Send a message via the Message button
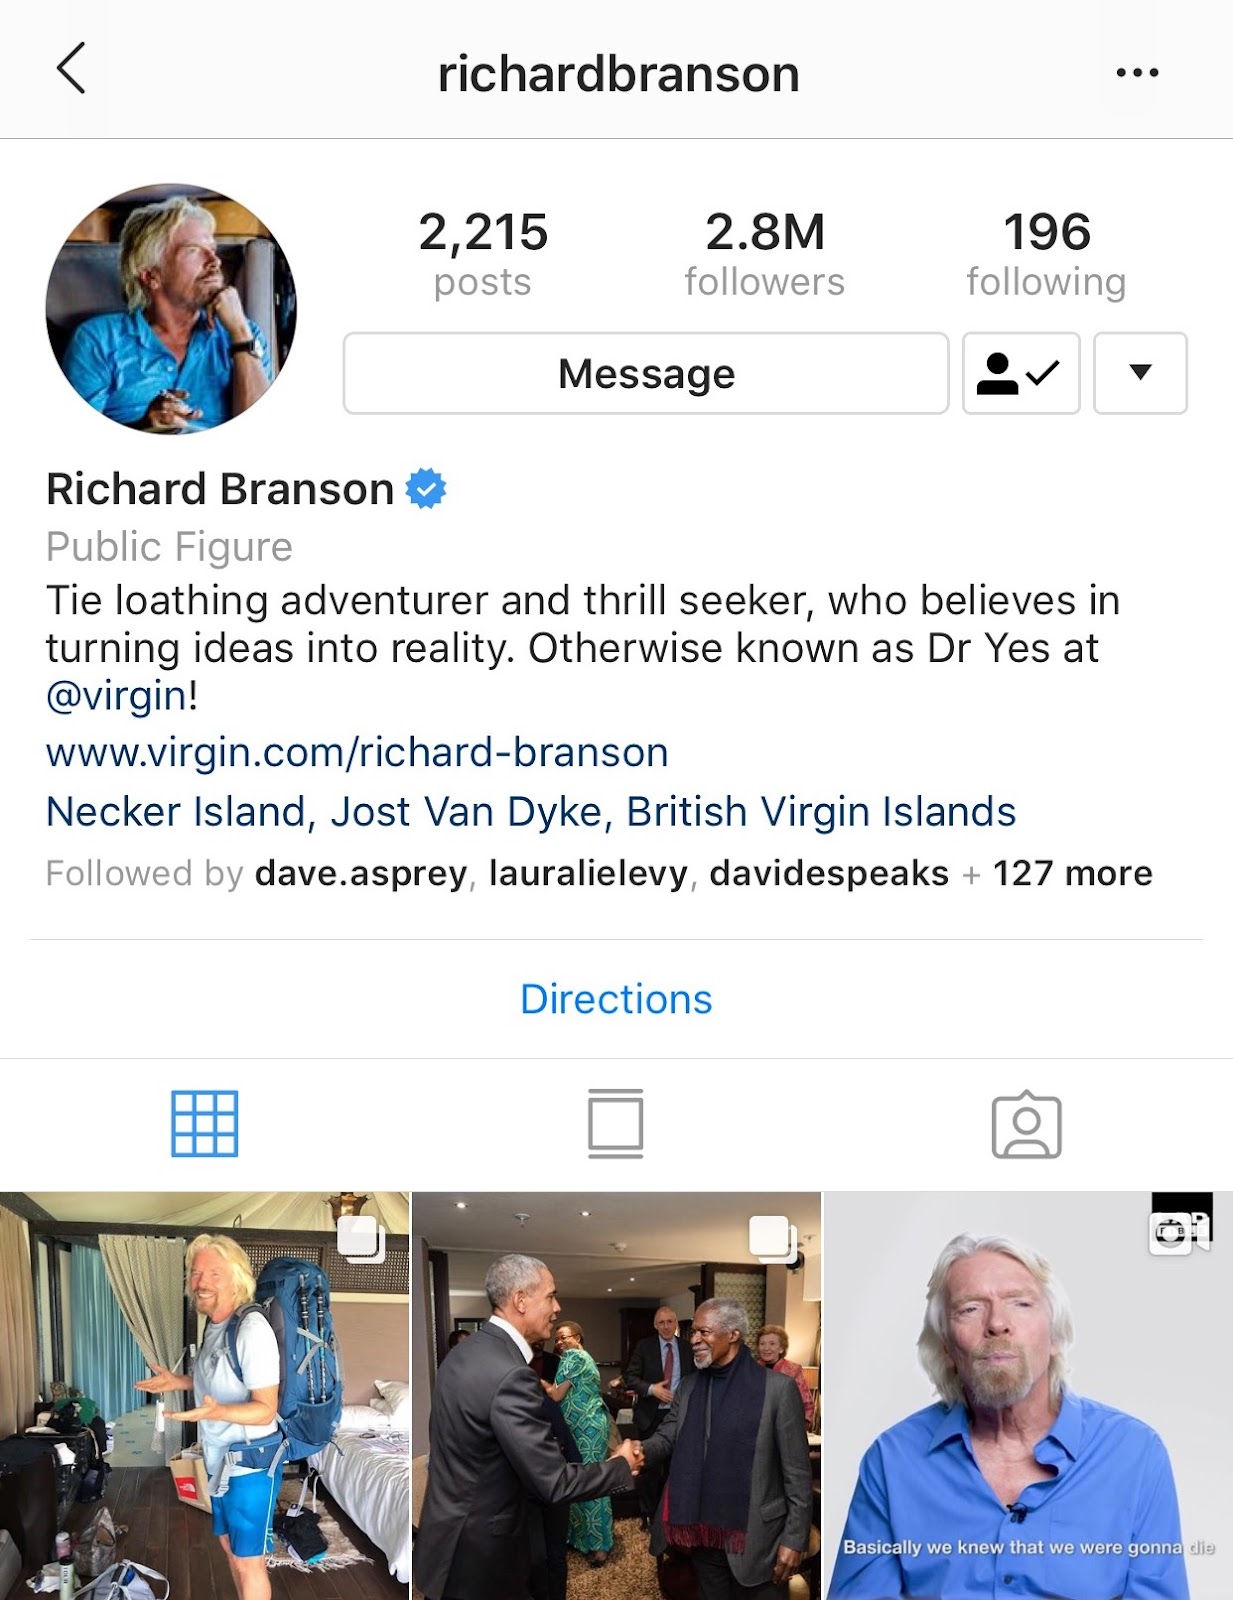Screen dimensions: 1233x1600 [x=646, y=373]
